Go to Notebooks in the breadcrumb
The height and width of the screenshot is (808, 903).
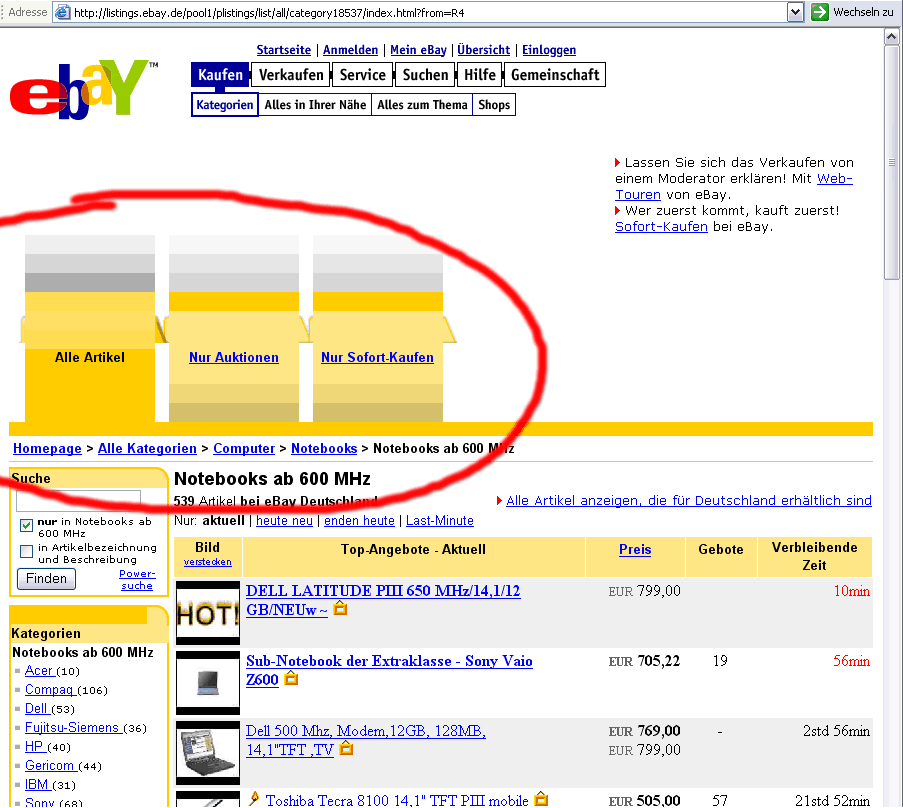click(x=324, y=448)
